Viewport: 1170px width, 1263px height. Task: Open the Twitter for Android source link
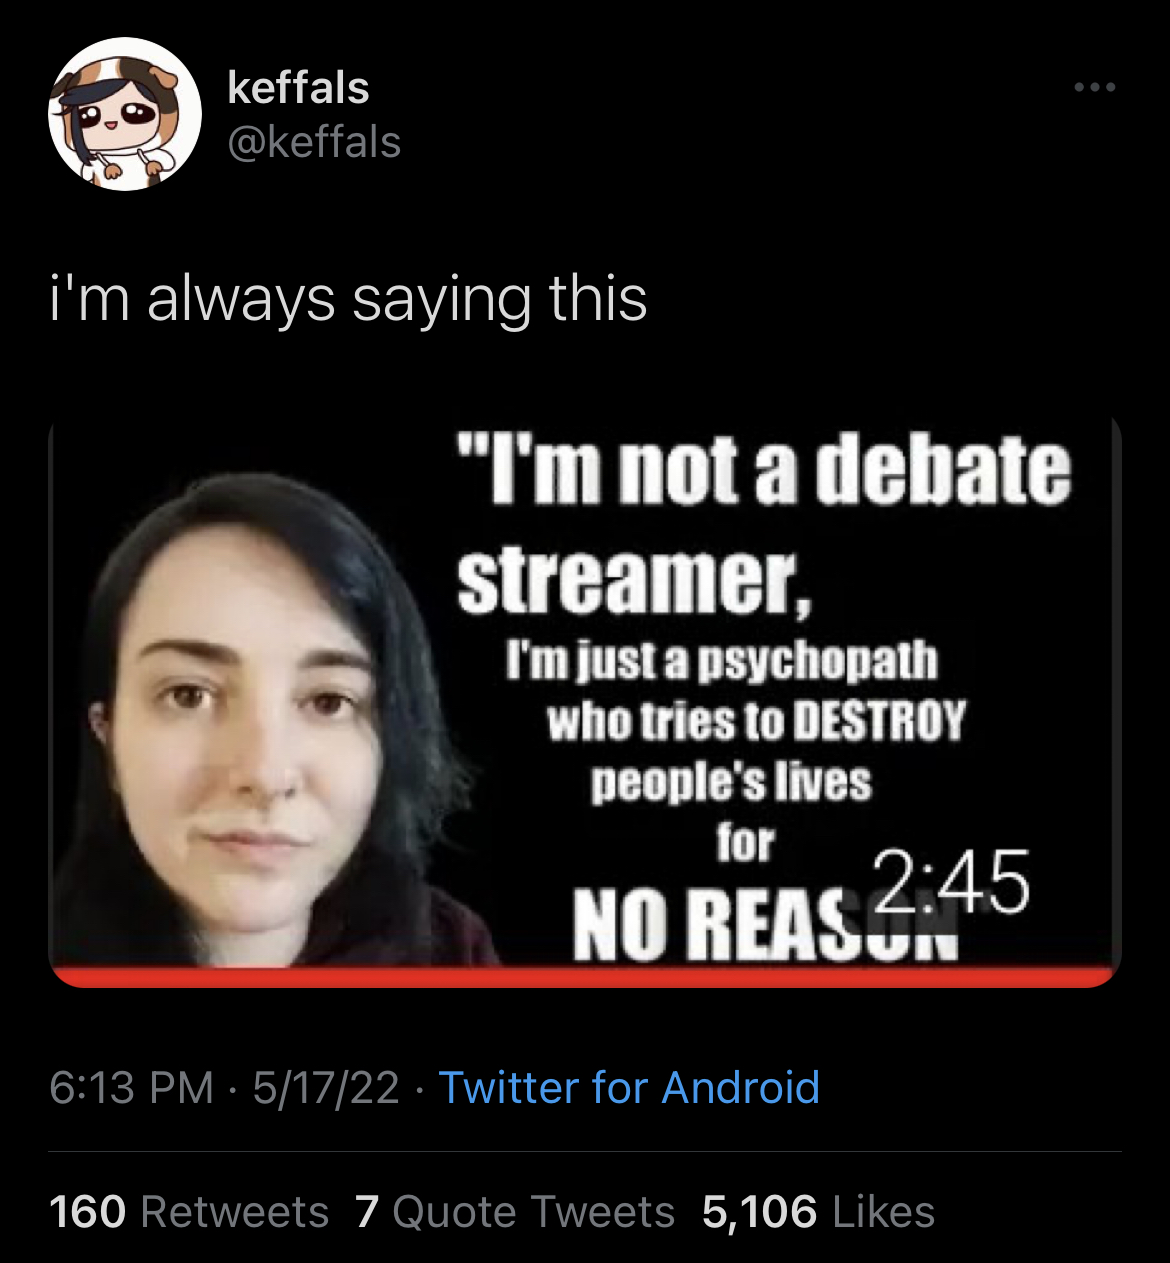click(629, 1087)
